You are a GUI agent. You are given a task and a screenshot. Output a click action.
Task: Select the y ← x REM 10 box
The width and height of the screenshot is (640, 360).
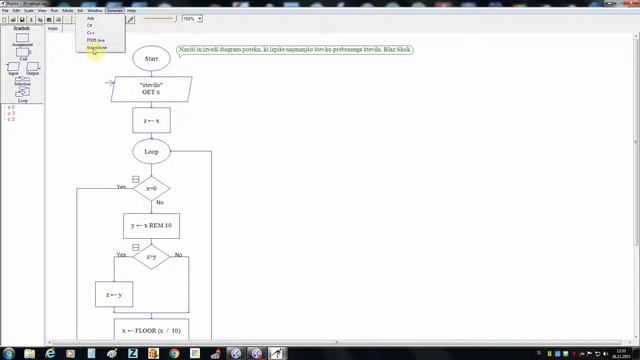(x=151, y=225)
